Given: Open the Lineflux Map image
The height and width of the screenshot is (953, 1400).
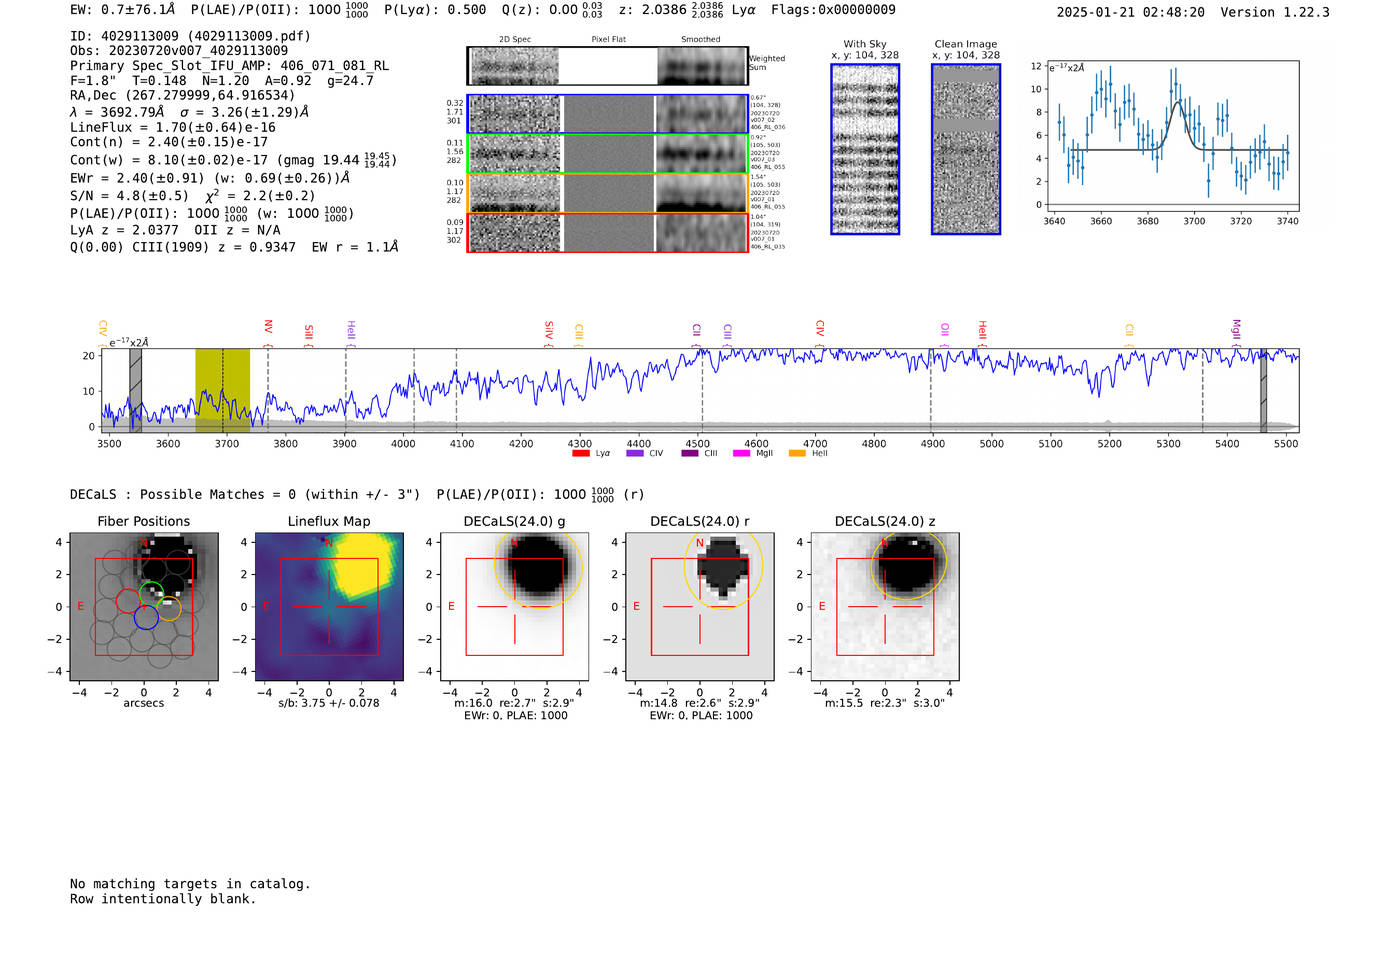Looking at the screenshot, I should click(x=329, y=607).
